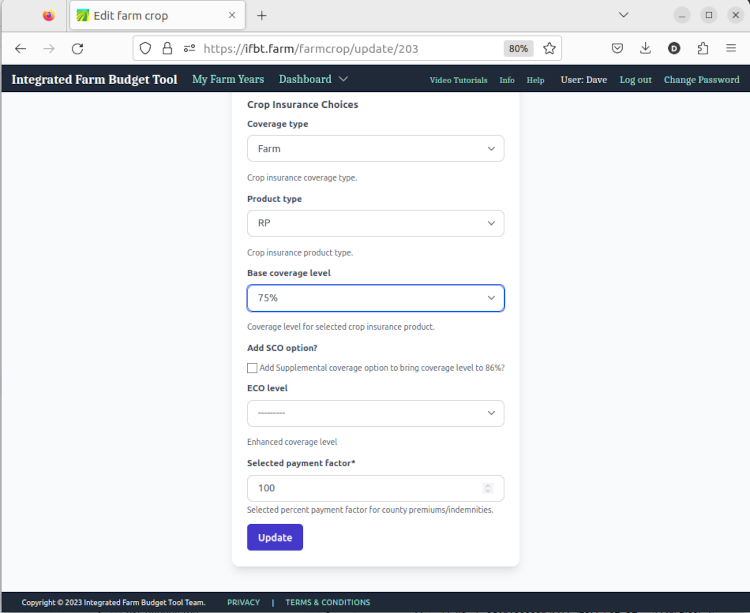Open the ECO level dropdown
This screenshot has height=613, width=750.
pyautogui.click(x=375, y=413)
